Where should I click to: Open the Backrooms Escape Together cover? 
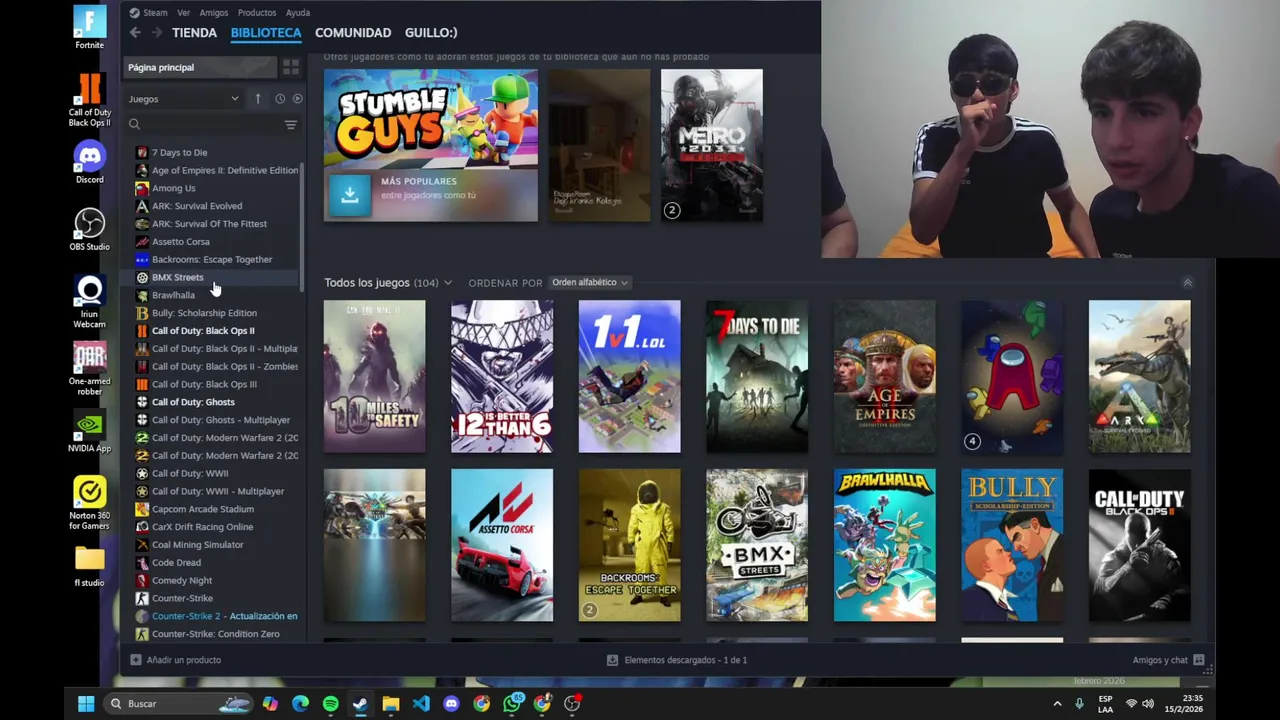pyautogui.click(x=629, y=545)
